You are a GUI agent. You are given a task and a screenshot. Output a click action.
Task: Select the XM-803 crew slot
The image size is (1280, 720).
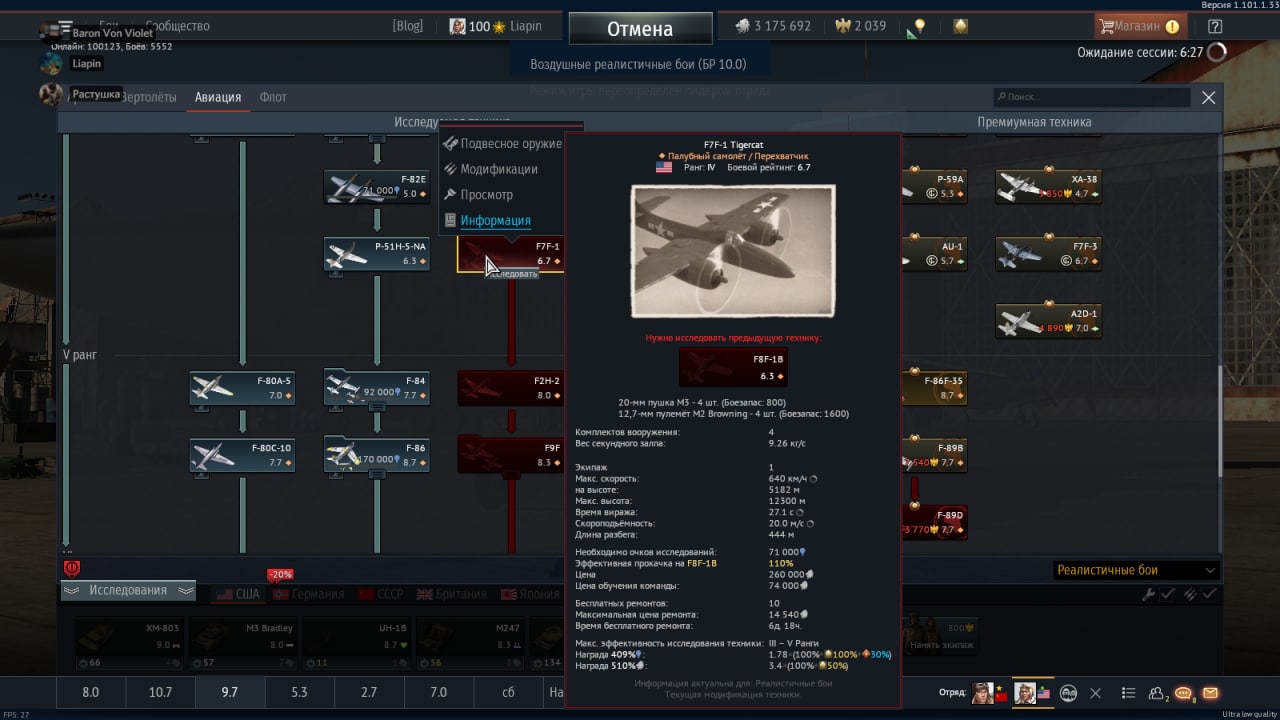coord(130,643)
